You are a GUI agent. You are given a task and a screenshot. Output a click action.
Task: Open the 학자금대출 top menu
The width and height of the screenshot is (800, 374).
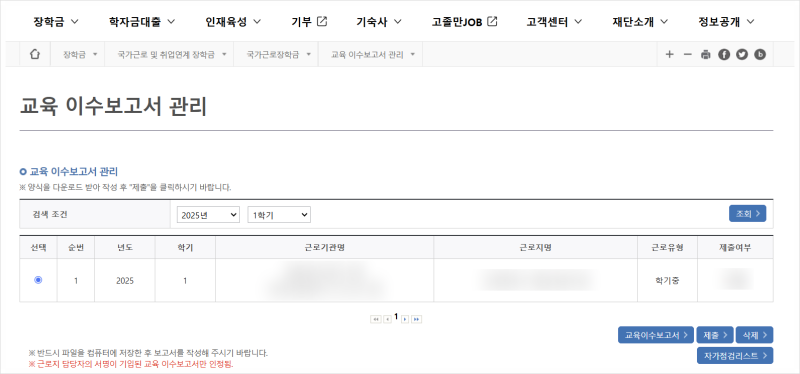142,21
